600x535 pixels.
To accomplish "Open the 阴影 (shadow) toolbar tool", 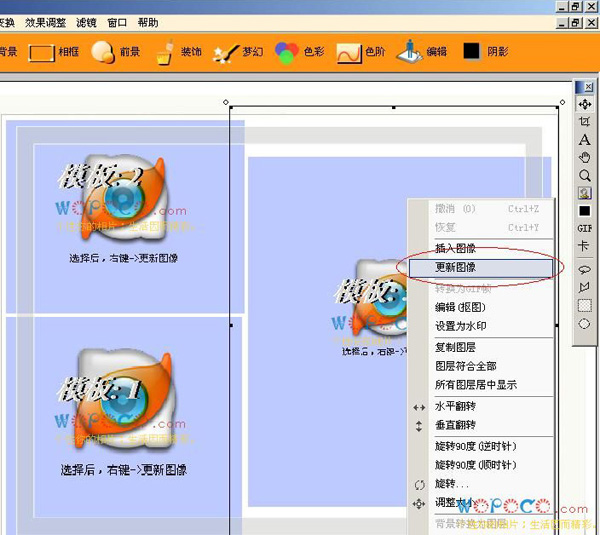I will 486,51.
